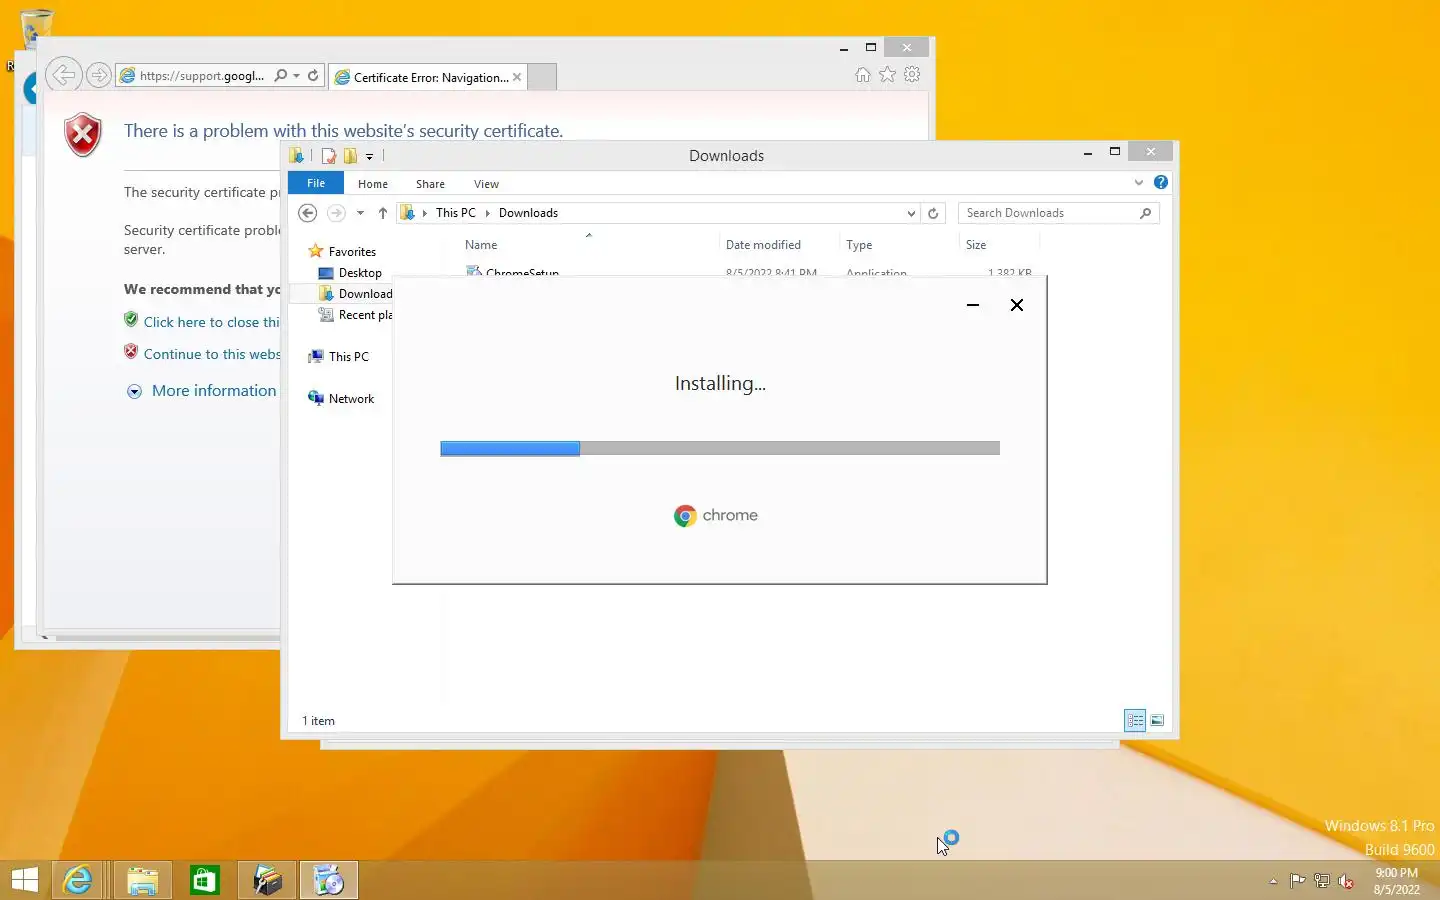Click the search magnifier in IE address bar

coord(281,75)
